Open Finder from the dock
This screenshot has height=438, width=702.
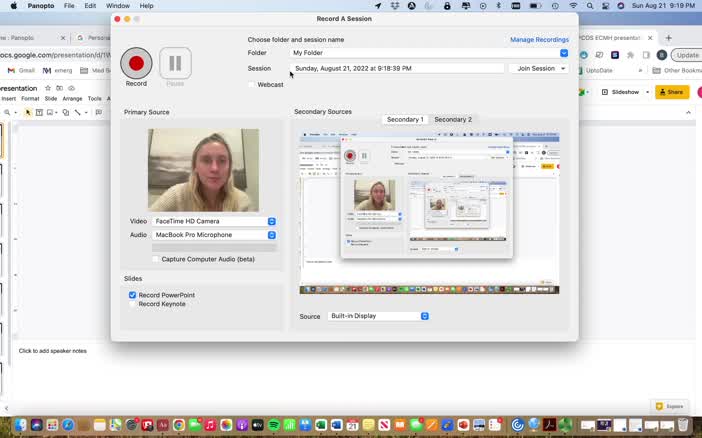coord(20,425)
